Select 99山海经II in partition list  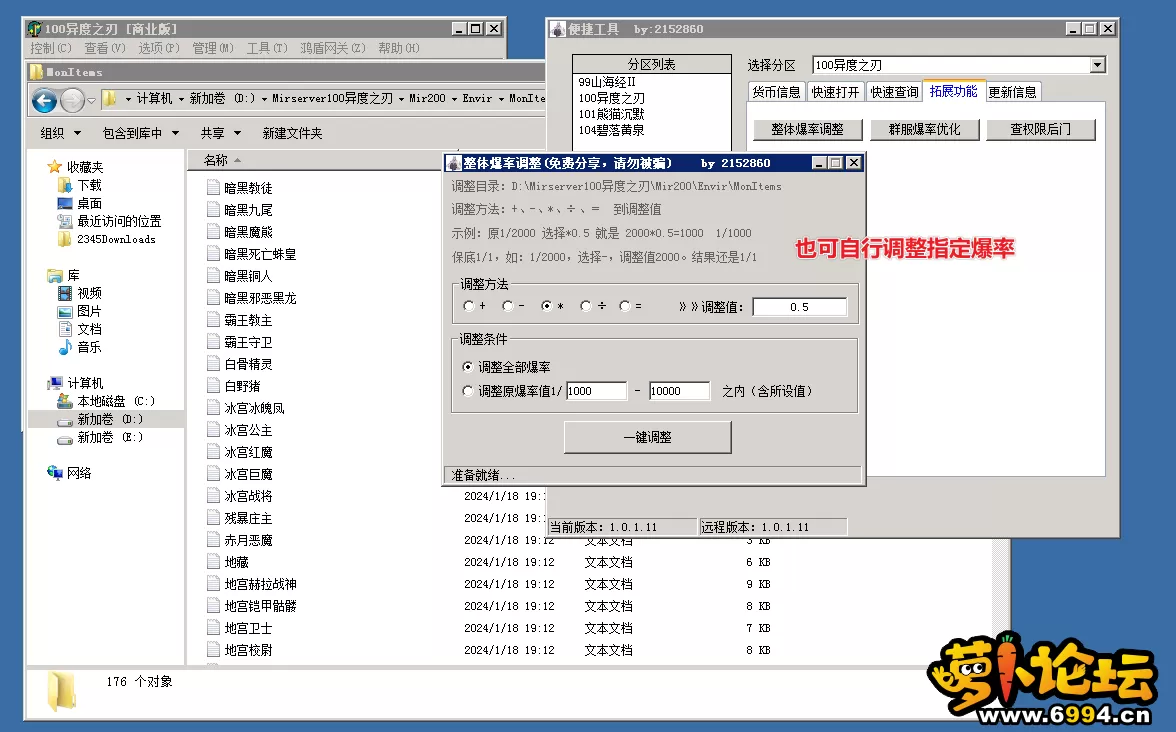click(x=607, y=82)
